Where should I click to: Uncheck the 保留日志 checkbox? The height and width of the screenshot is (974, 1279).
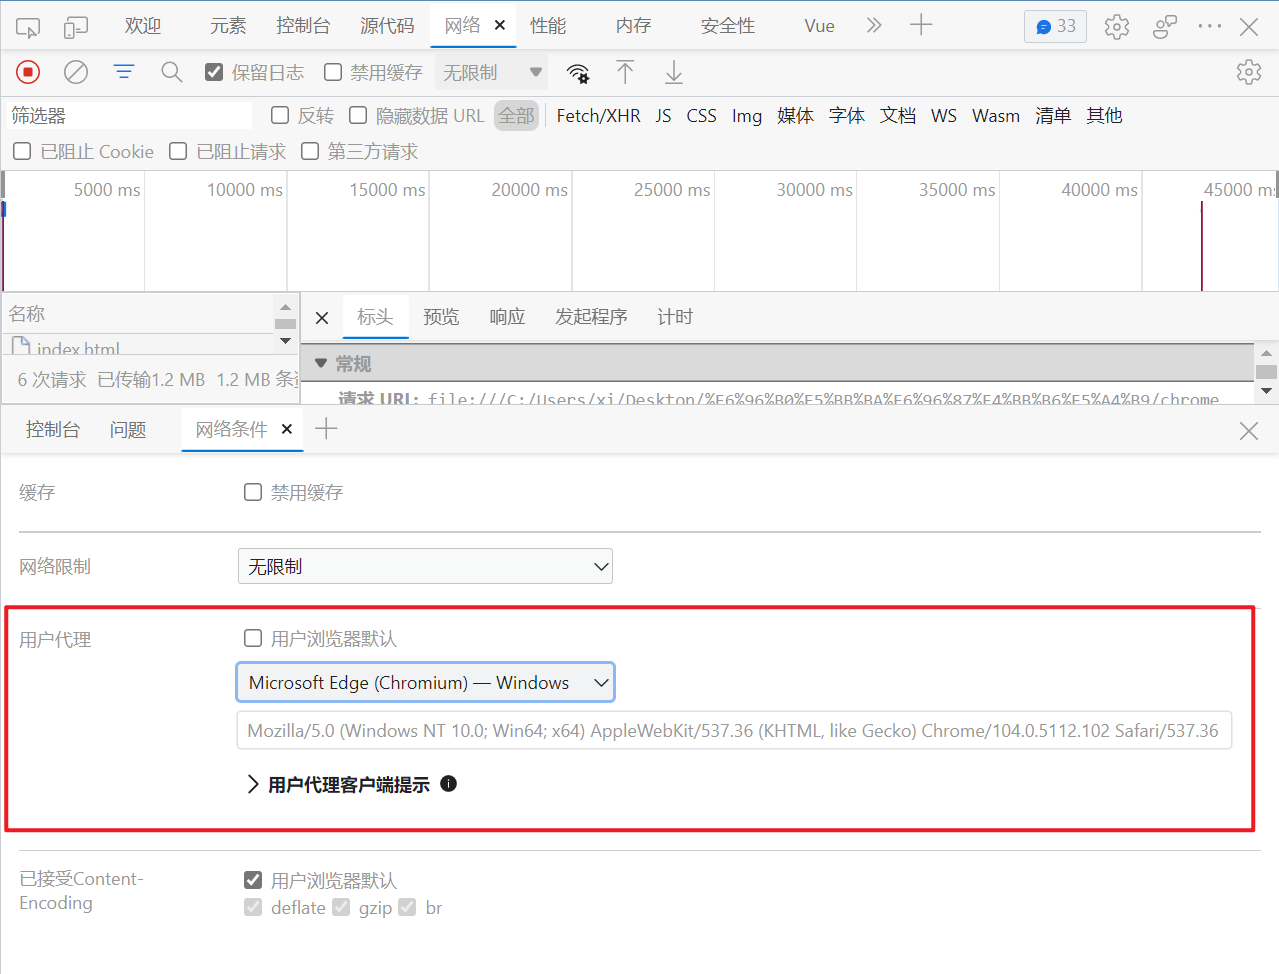[x=214, y=72]
